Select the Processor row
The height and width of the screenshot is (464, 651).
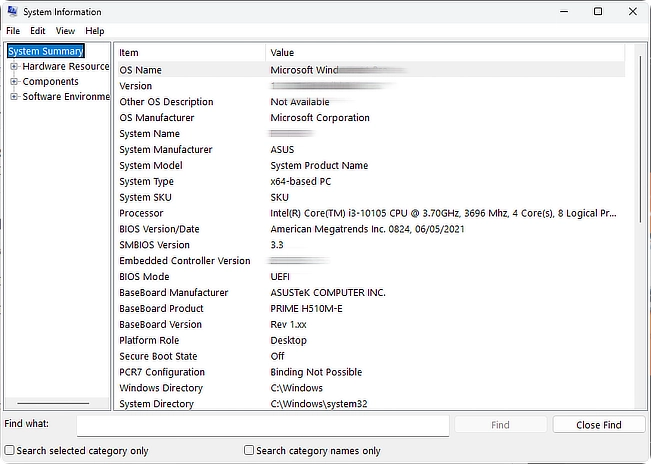(x=371, y=213)
